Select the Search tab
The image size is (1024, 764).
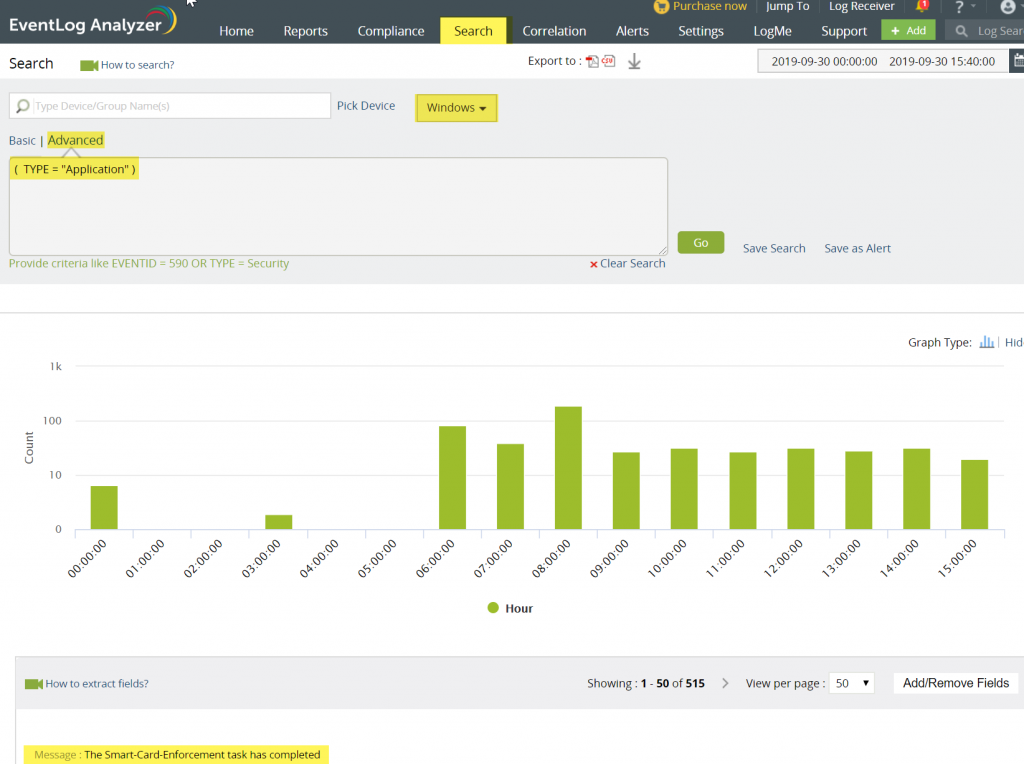473,31
